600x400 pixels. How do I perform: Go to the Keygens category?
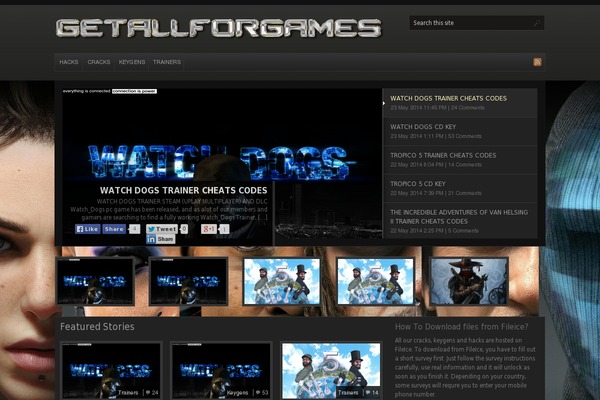(132, 62)
